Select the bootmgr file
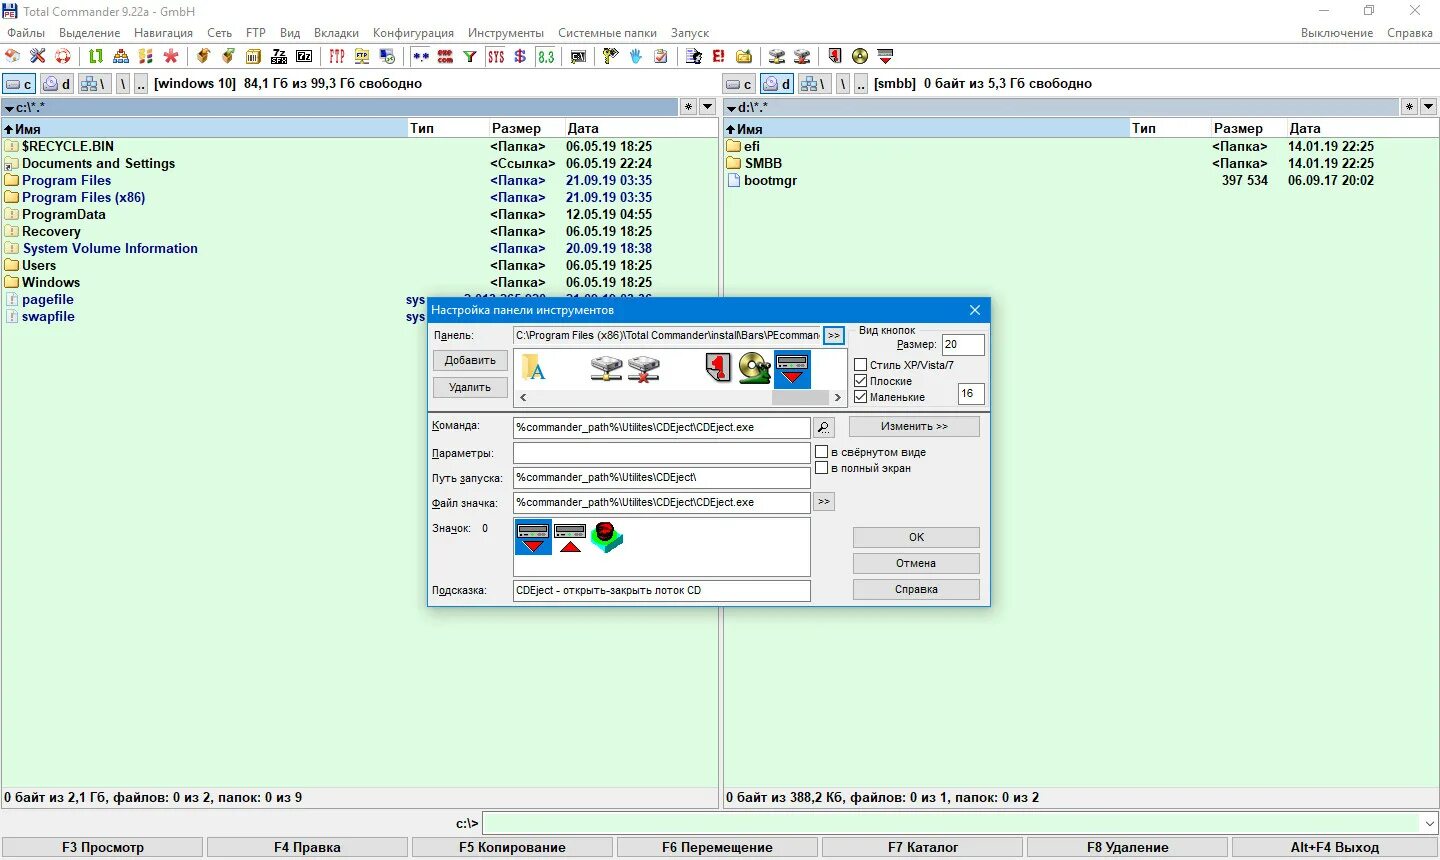This screenshot has height=860, width=1440. coord(770,180)
